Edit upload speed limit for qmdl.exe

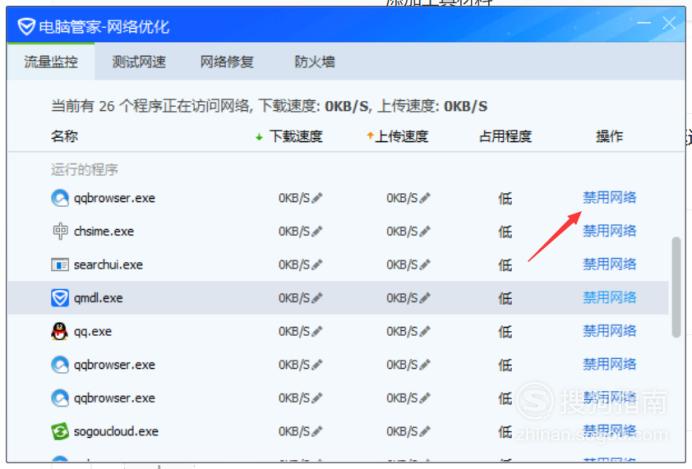point(425,298)
